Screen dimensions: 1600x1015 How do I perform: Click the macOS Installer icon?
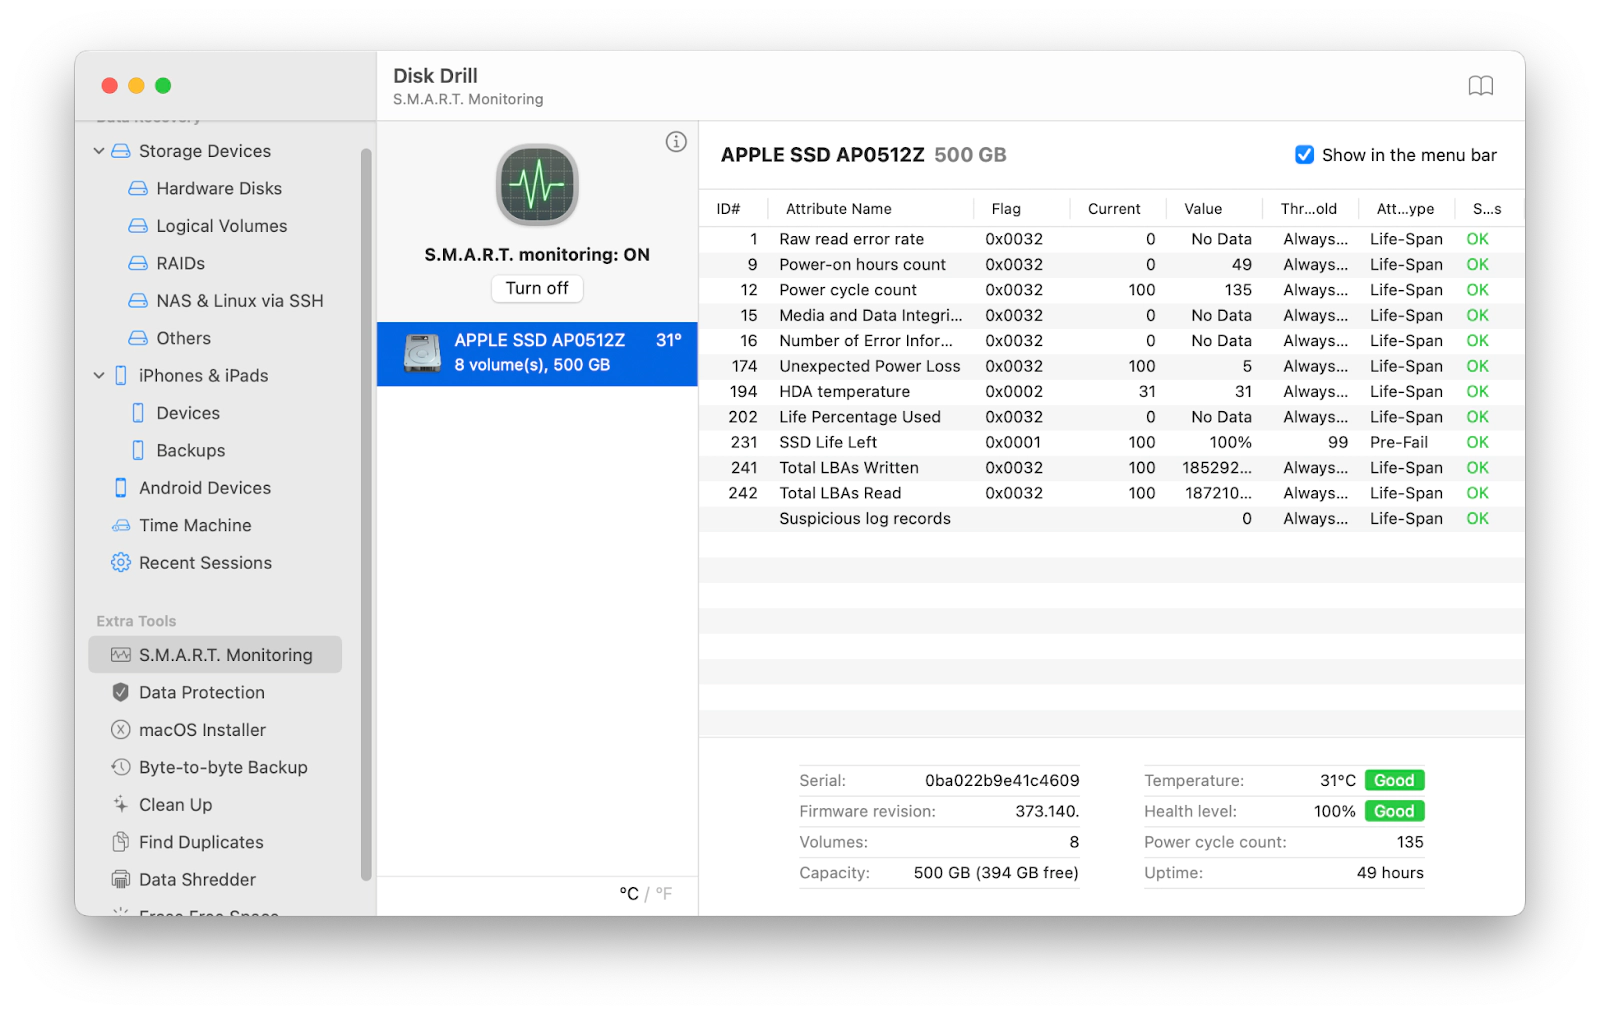click(121, 730)
